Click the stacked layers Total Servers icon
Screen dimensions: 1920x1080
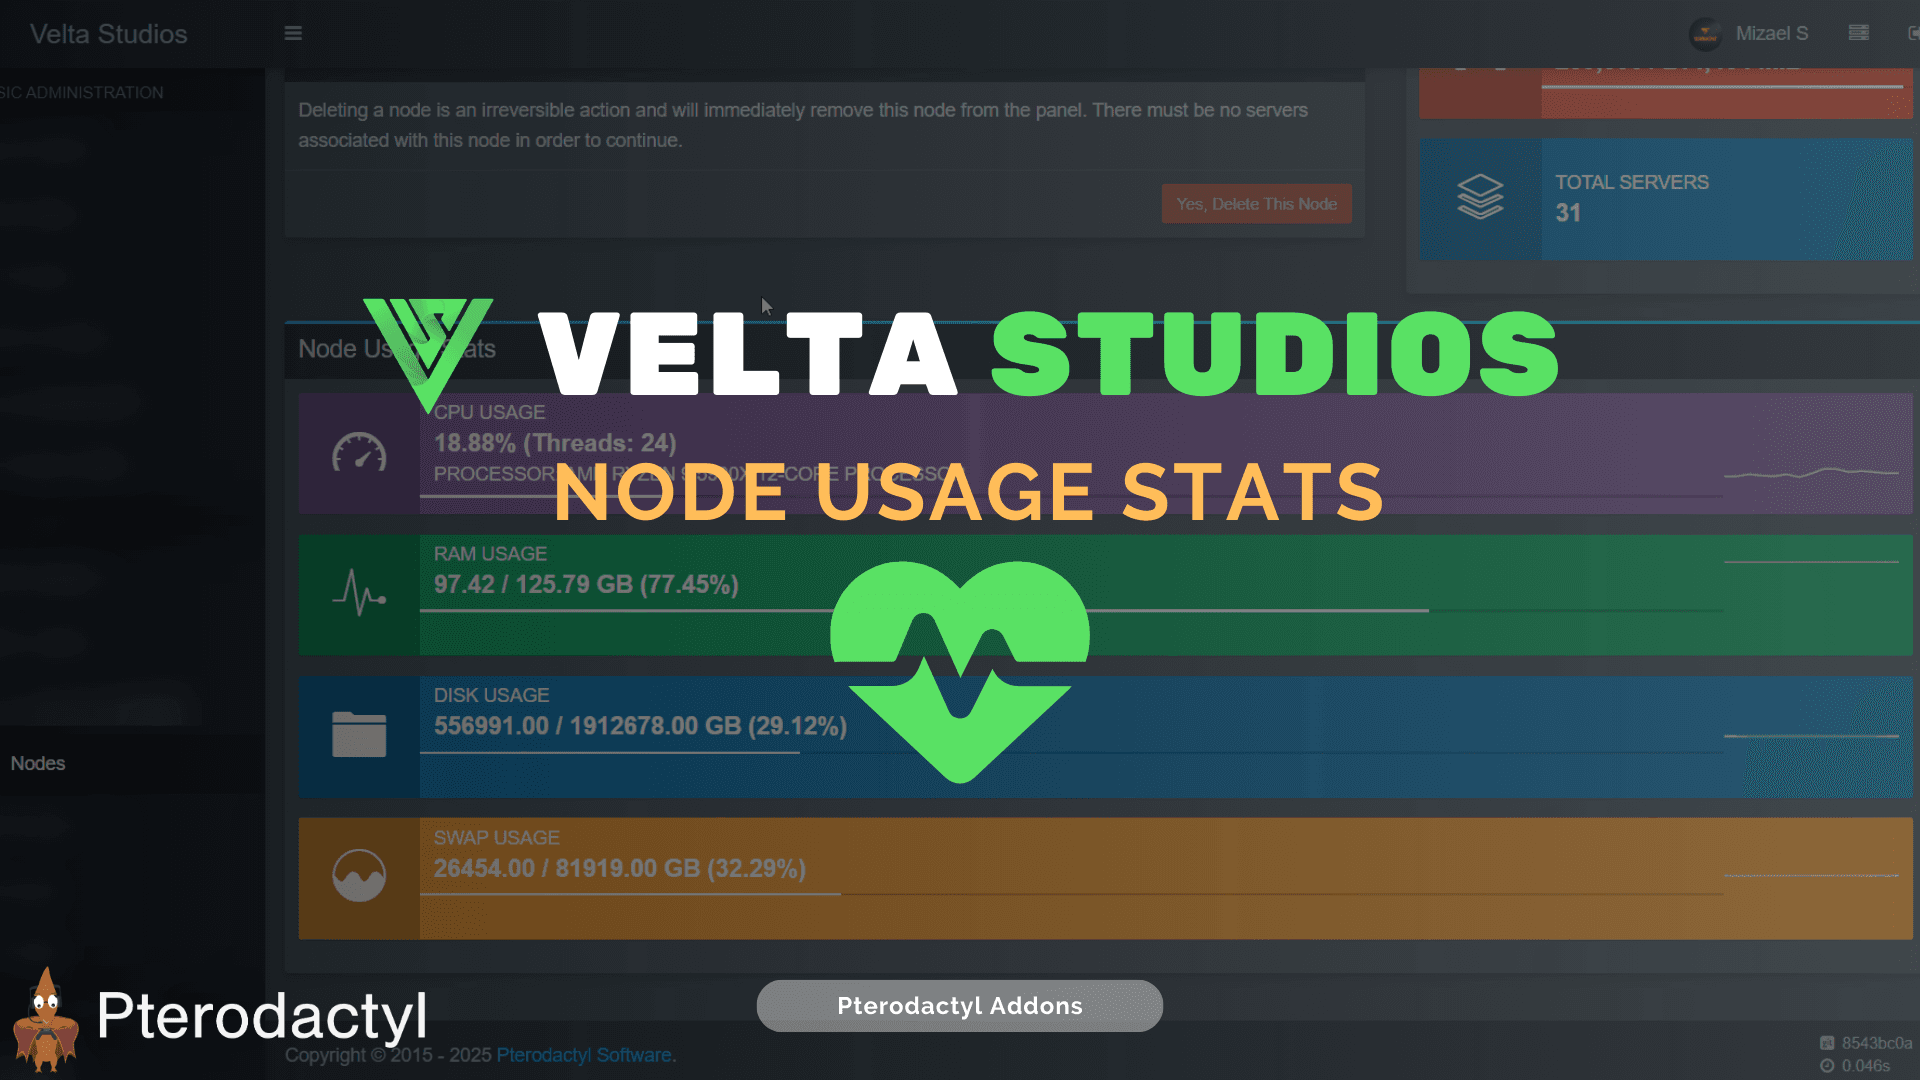[x=1480, y=196]
